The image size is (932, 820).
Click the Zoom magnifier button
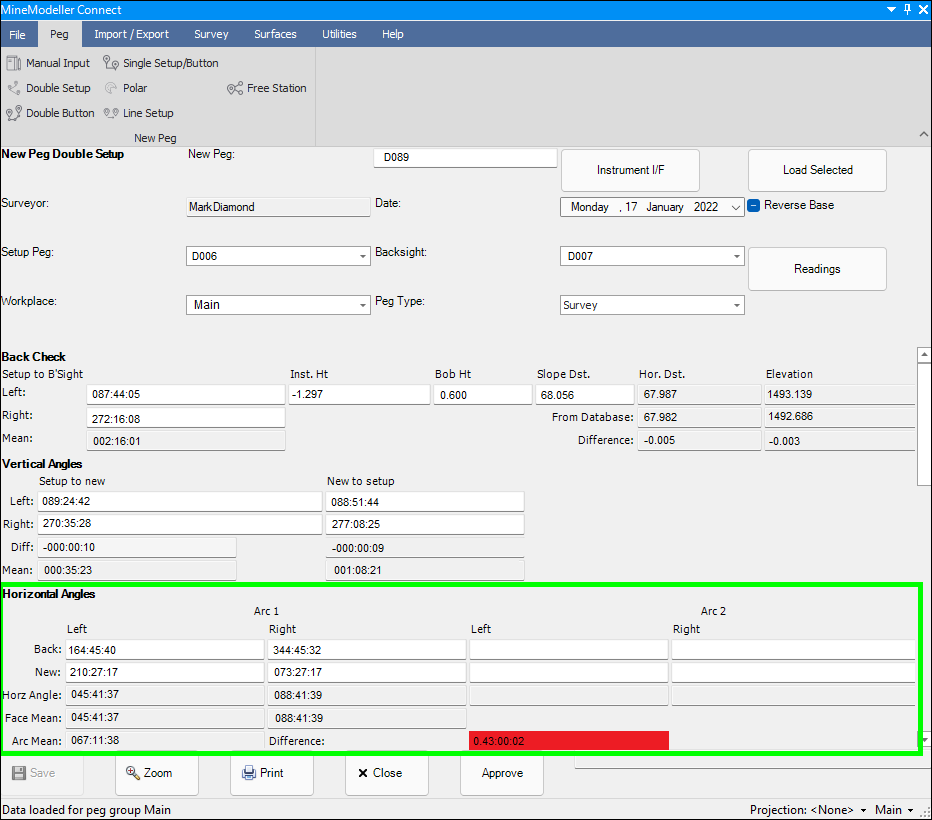[149, 773]
